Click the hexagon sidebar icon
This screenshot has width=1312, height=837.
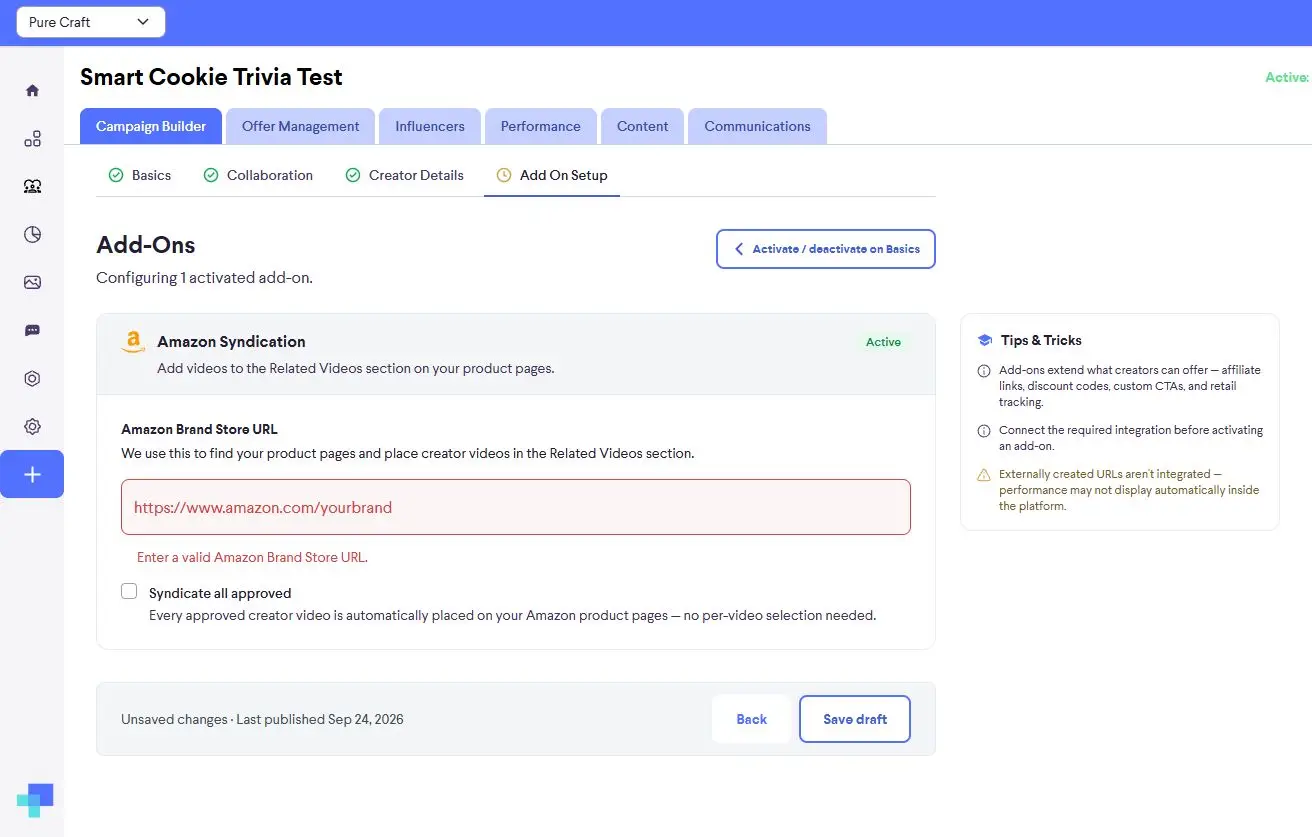tap(32, 378)
